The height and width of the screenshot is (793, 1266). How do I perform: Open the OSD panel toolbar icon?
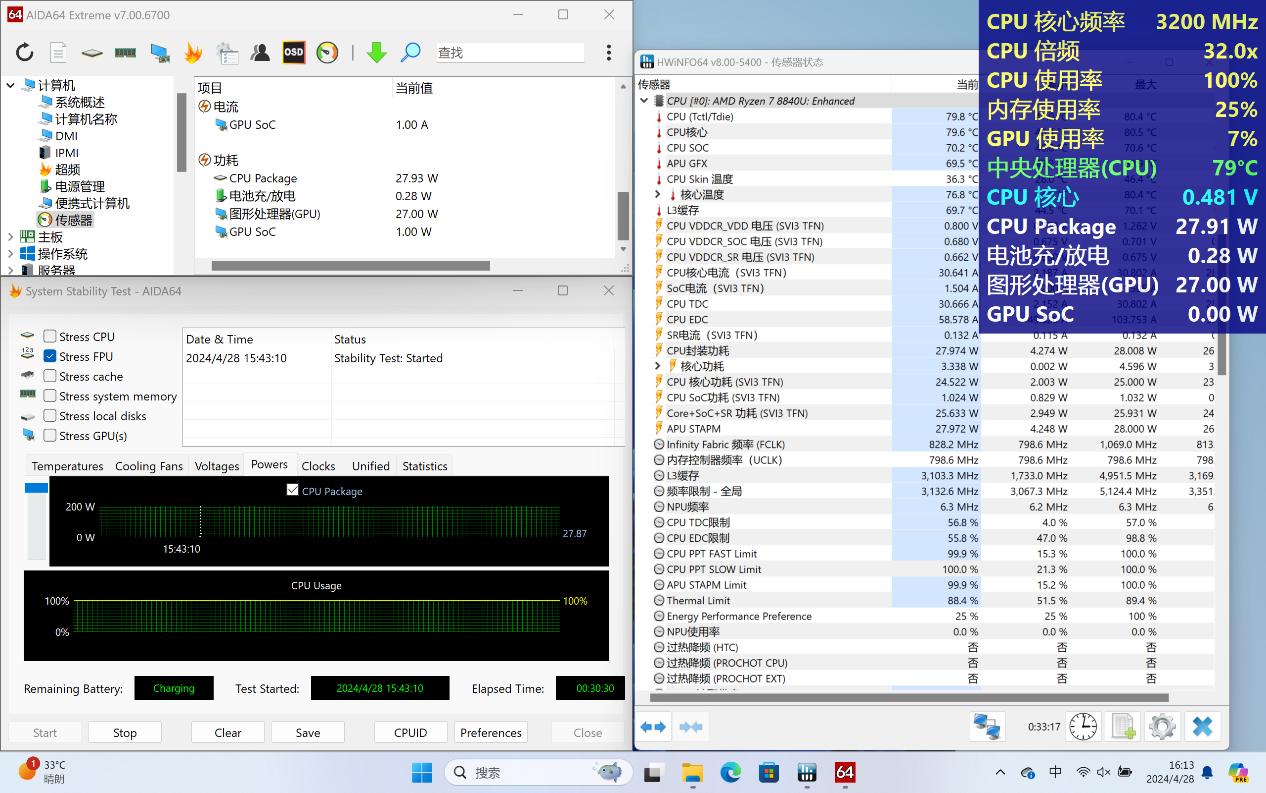pyautogui.click(x=293, y=53)
